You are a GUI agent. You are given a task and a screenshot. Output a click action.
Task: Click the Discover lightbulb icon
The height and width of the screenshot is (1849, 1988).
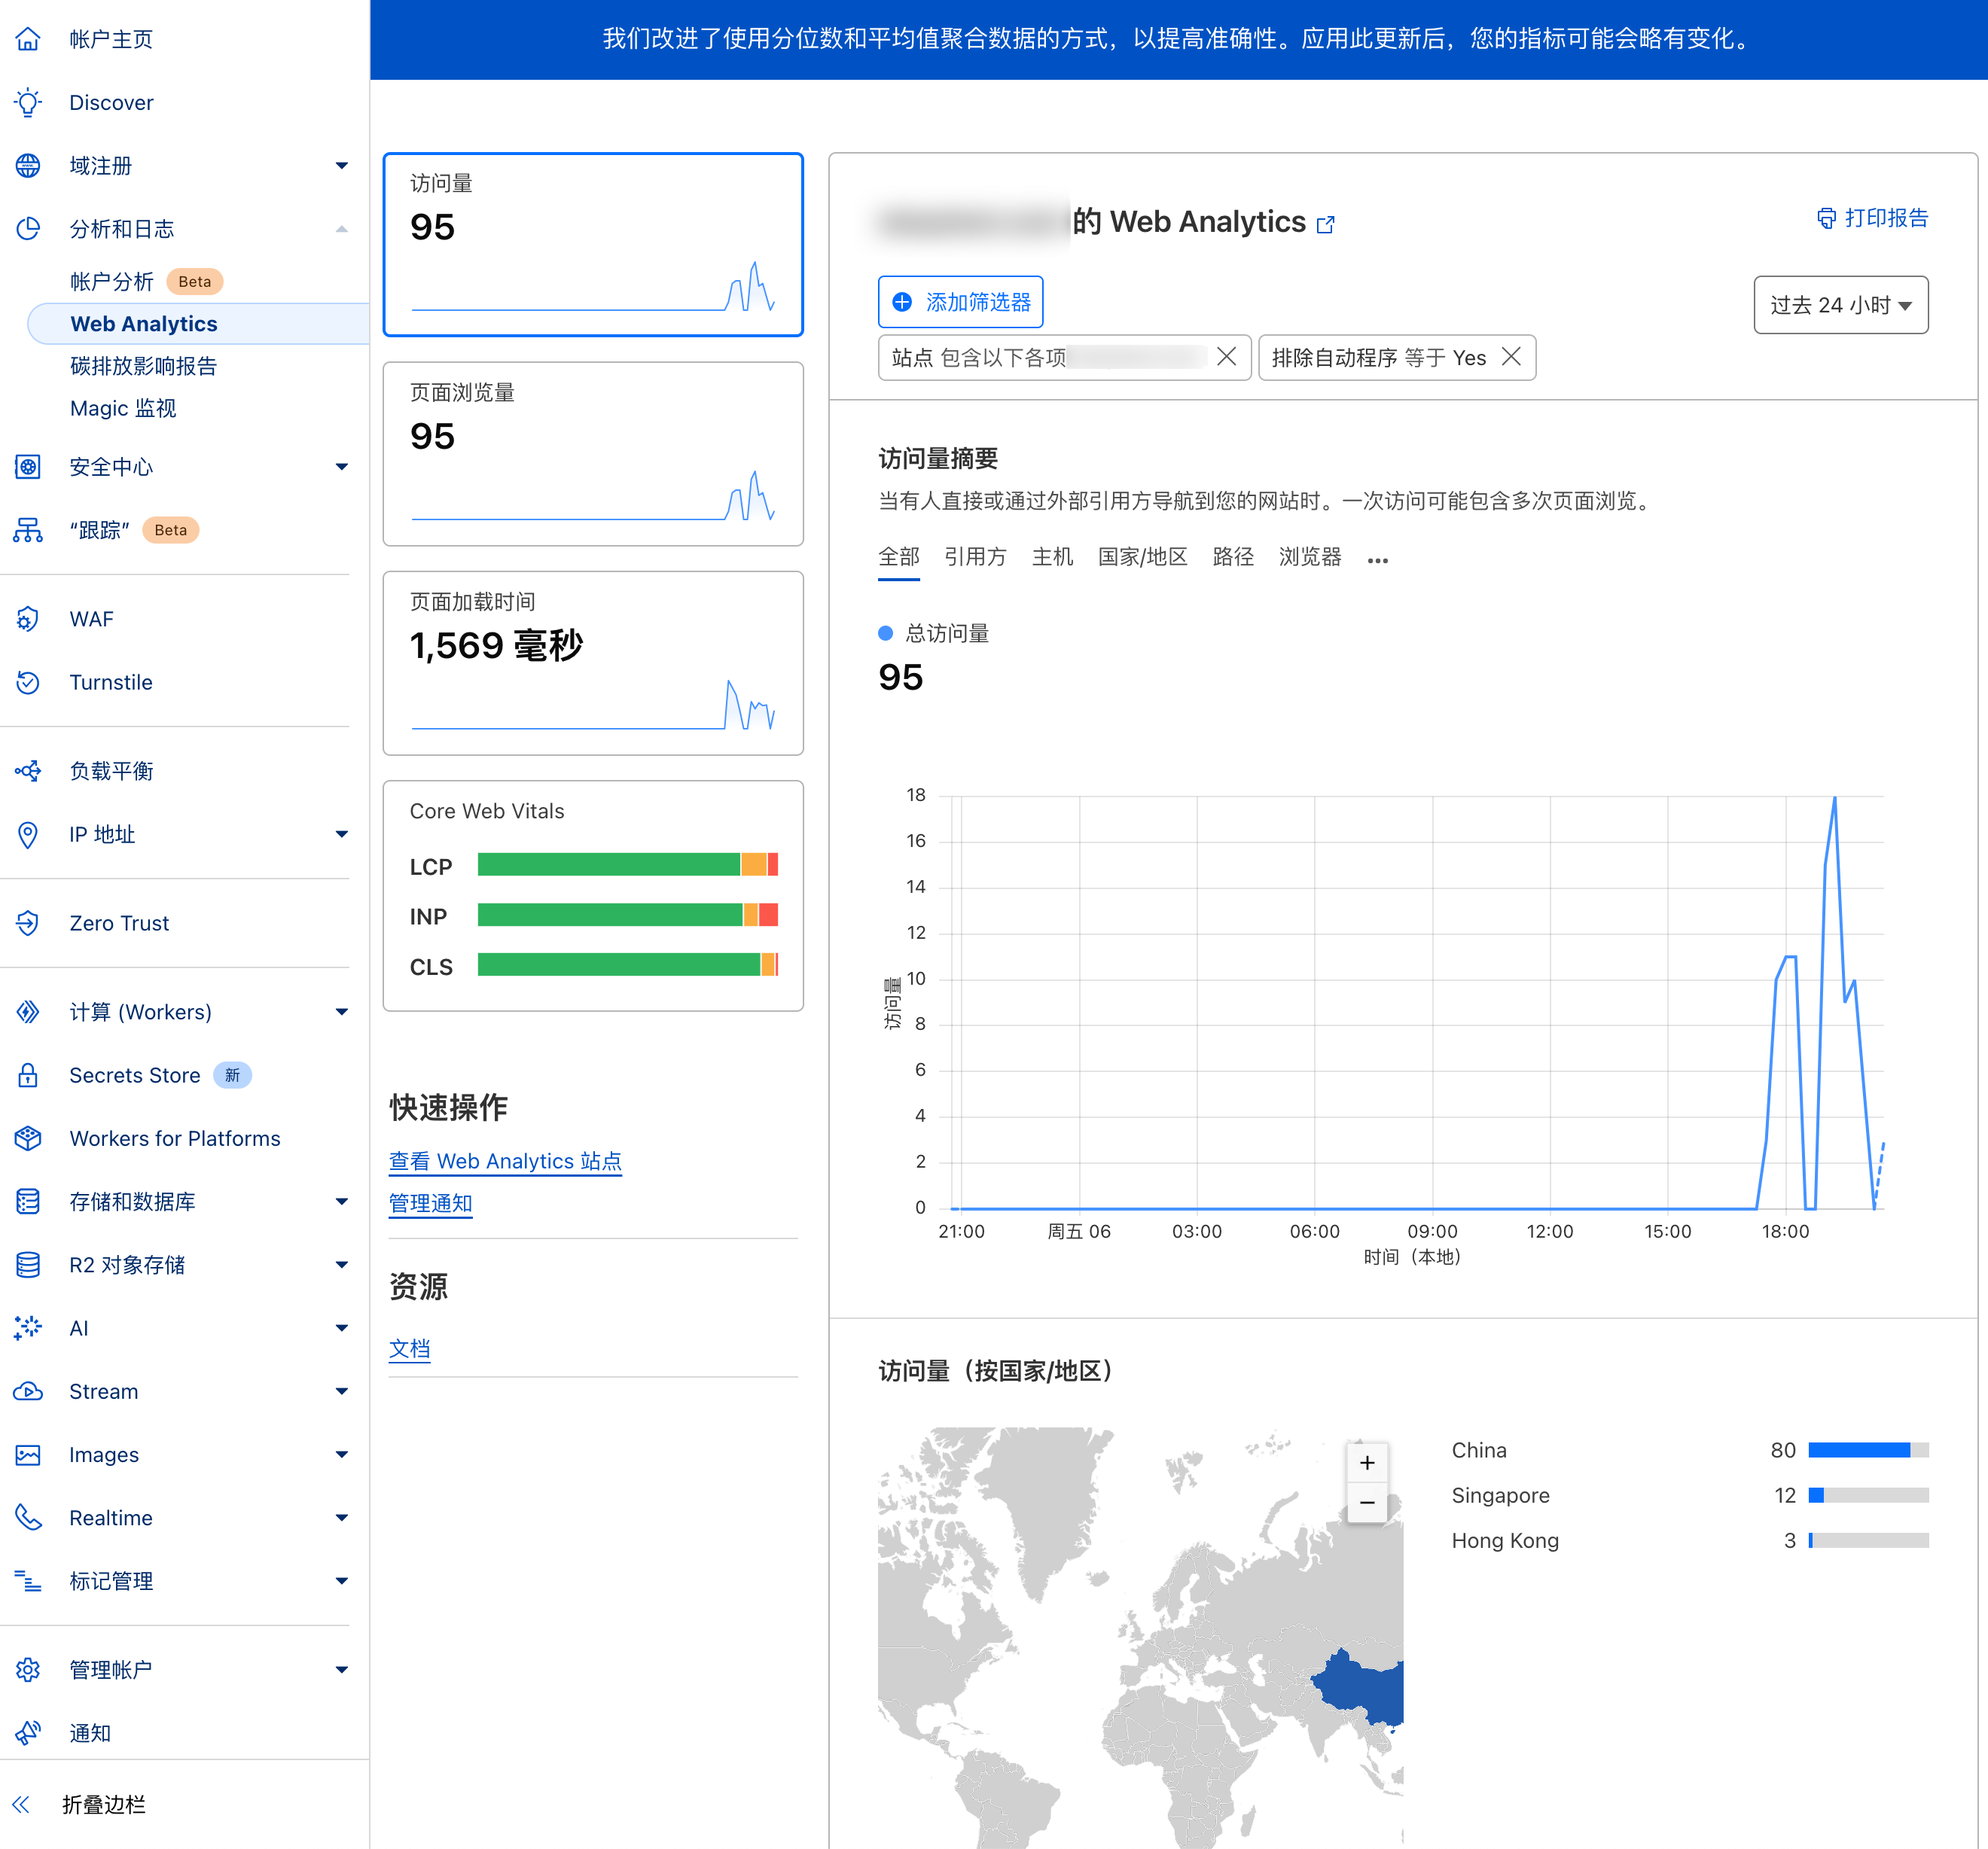28,102
